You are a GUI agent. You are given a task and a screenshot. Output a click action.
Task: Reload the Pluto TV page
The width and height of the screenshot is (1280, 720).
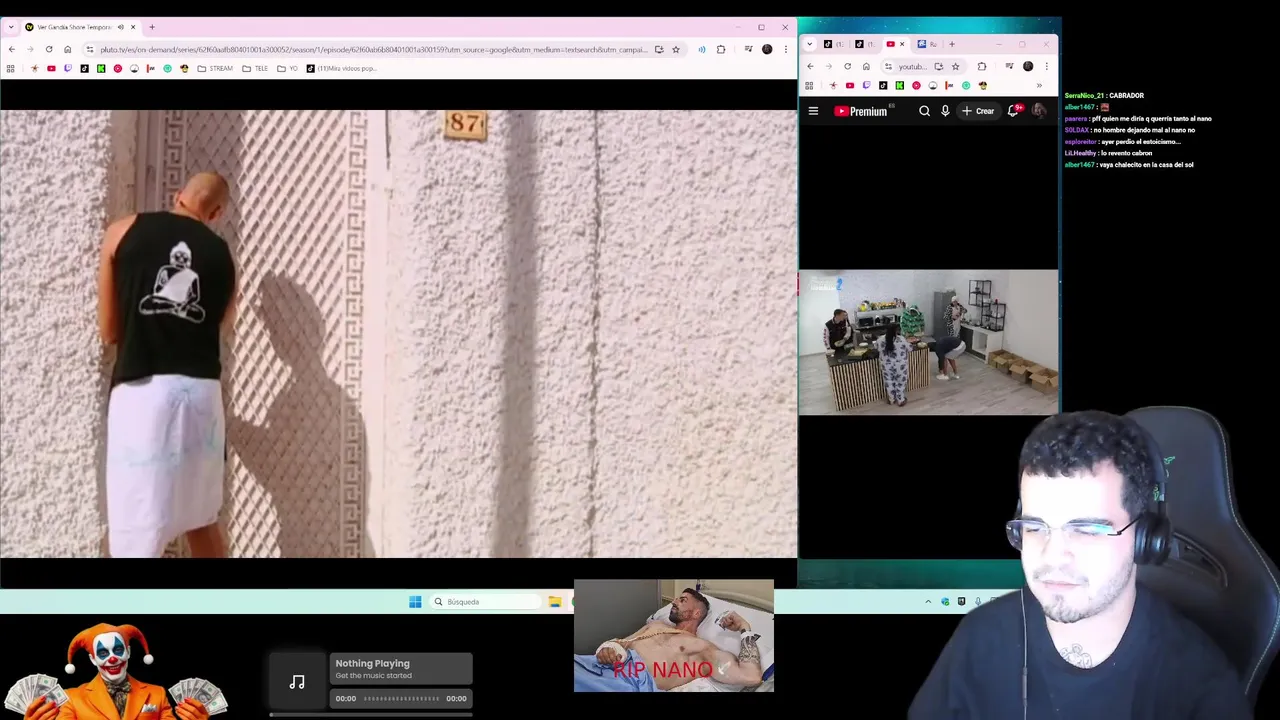click(x=49, y=49)
